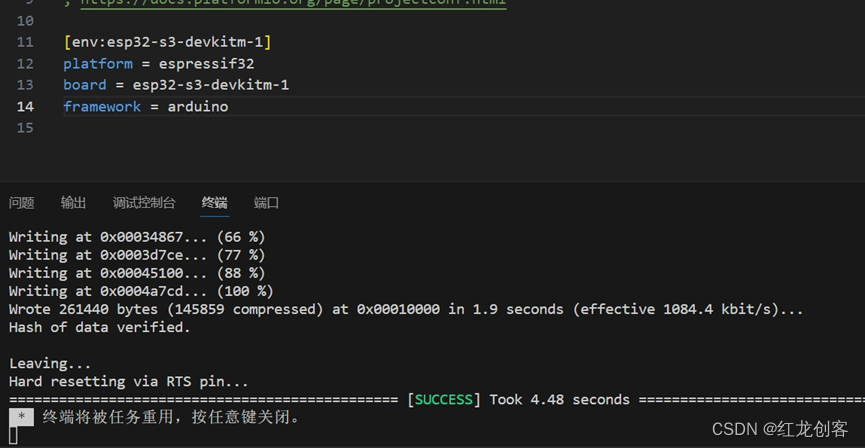Select the 终端 tab
The width and height of the screenshot is (865, 448).
214,203
